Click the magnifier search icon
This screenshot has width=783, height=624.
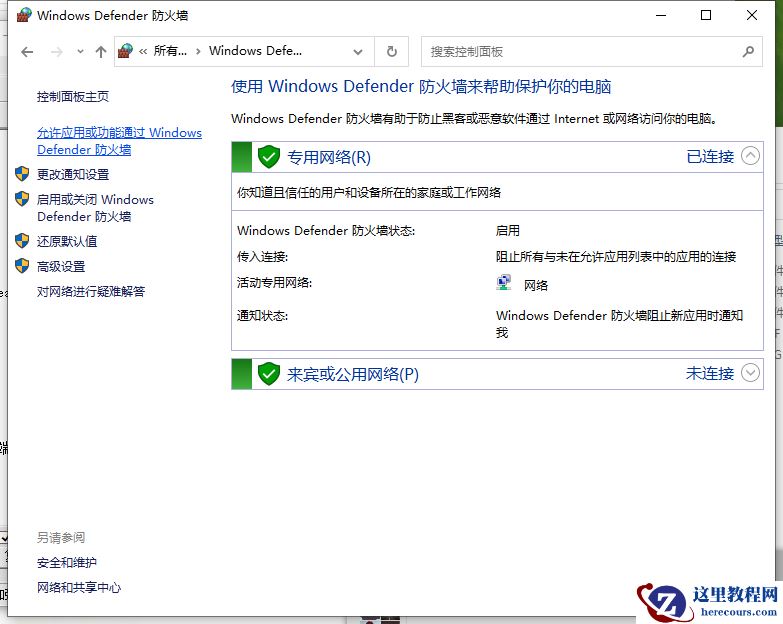(748, 51)
